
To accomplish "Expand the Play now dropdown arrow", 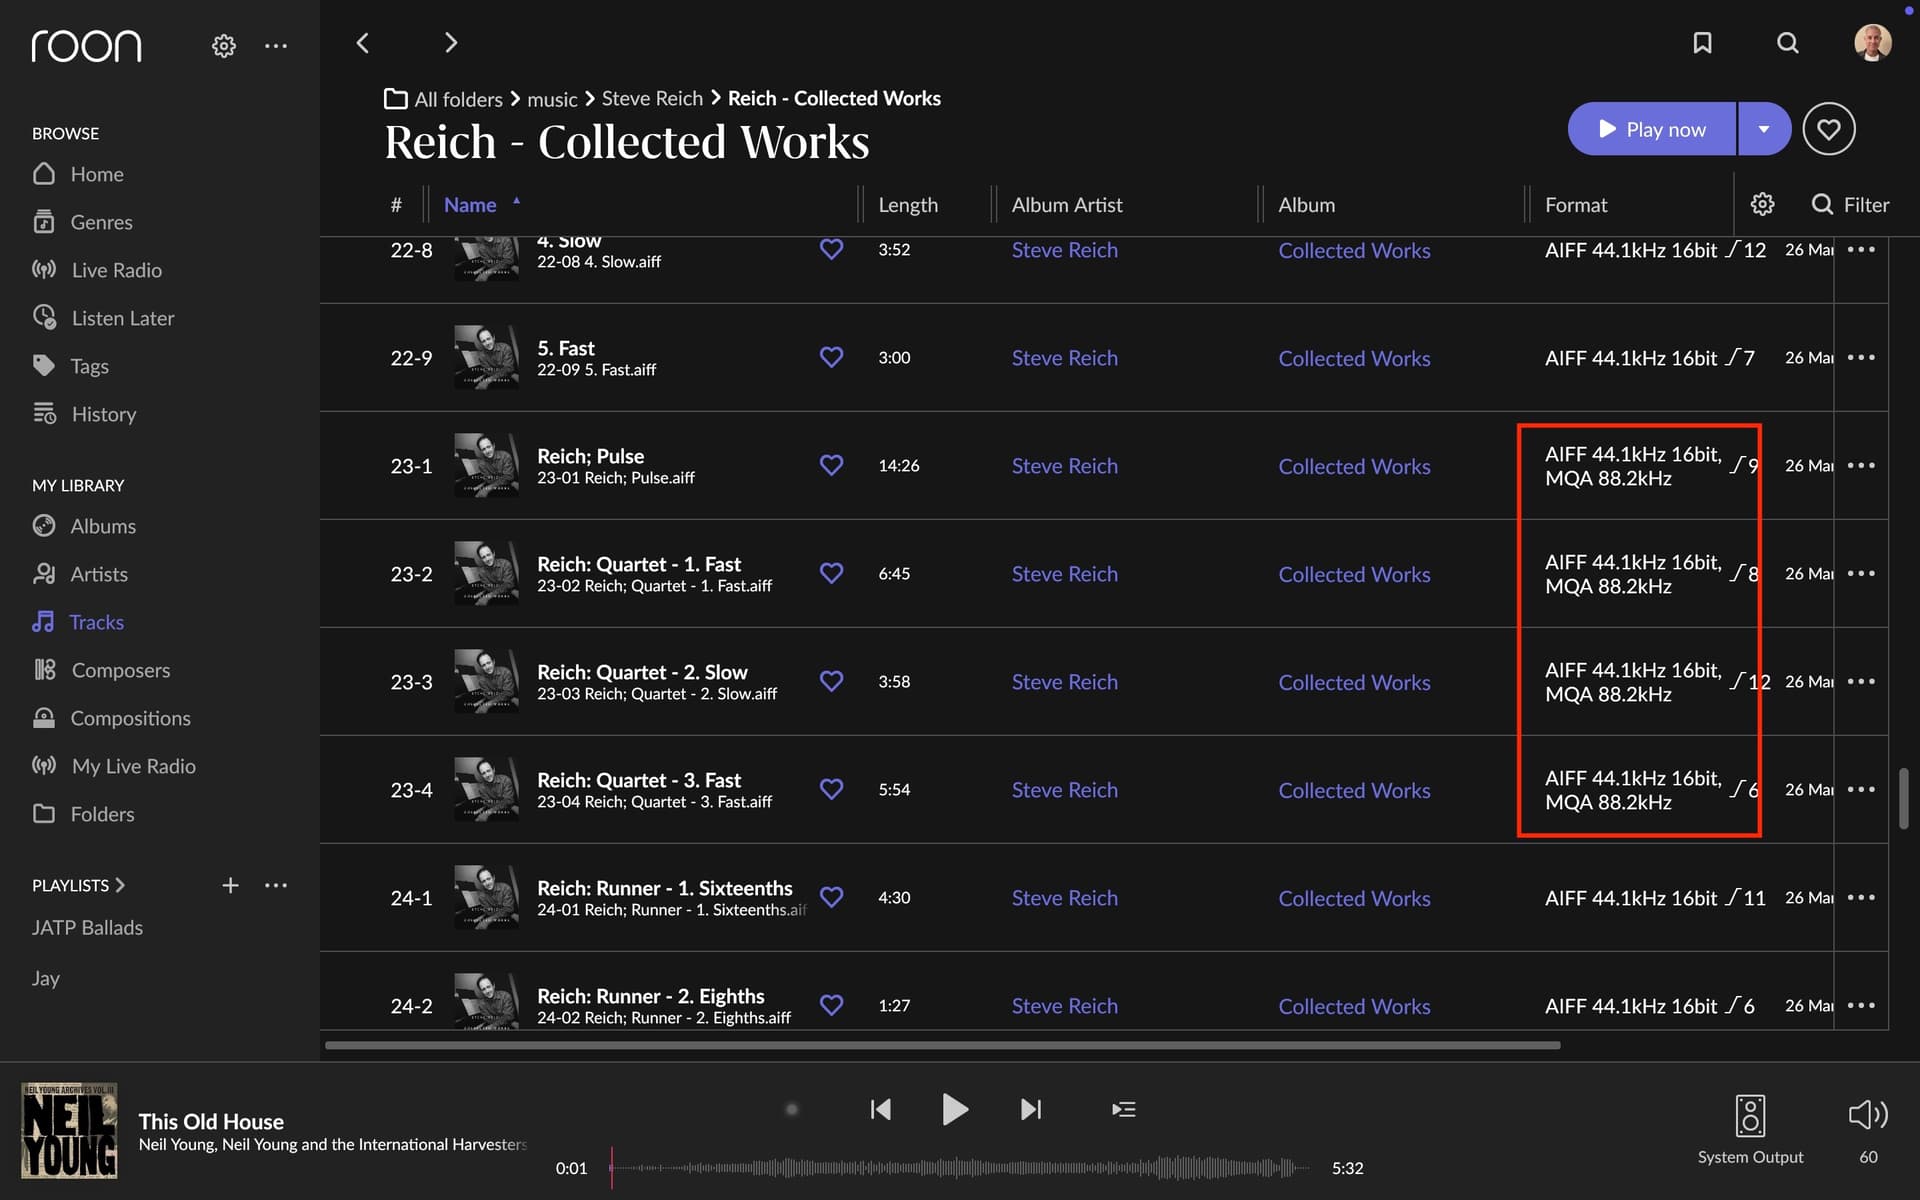I will coord(1764,129).
